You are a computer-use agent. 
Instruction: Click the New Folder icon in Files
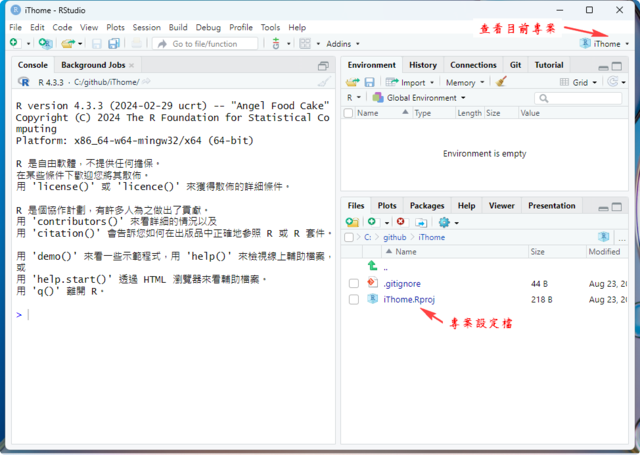[352, 222]
